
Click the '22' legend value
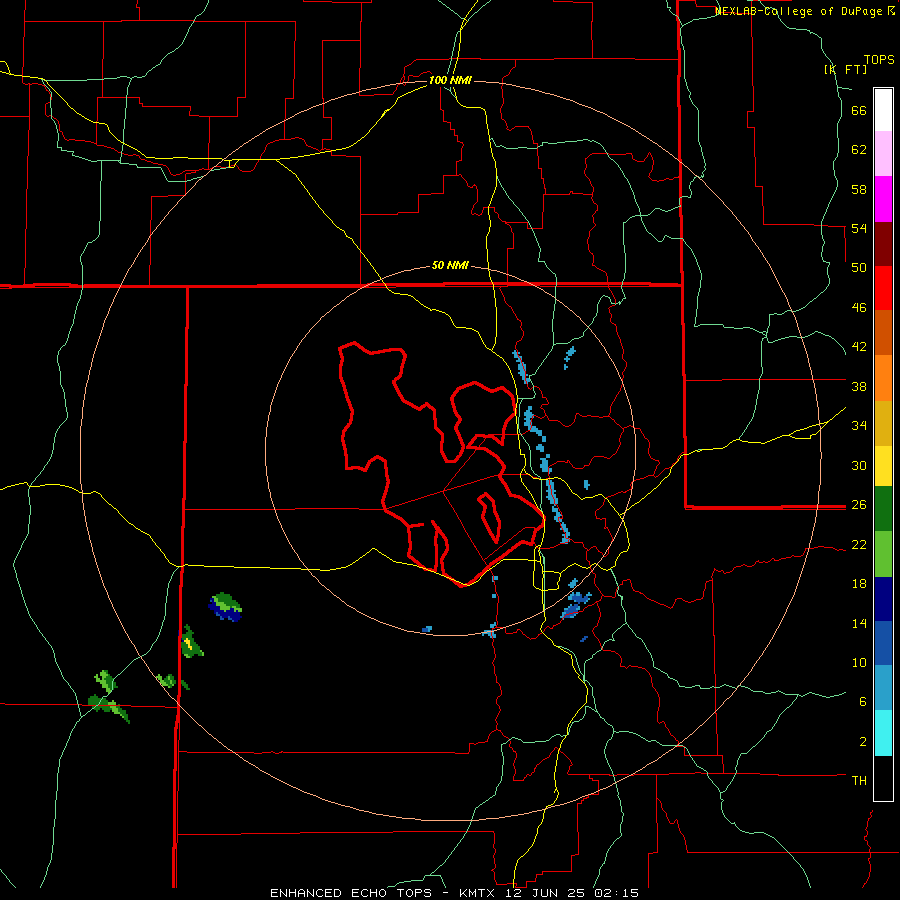(859, 544)
